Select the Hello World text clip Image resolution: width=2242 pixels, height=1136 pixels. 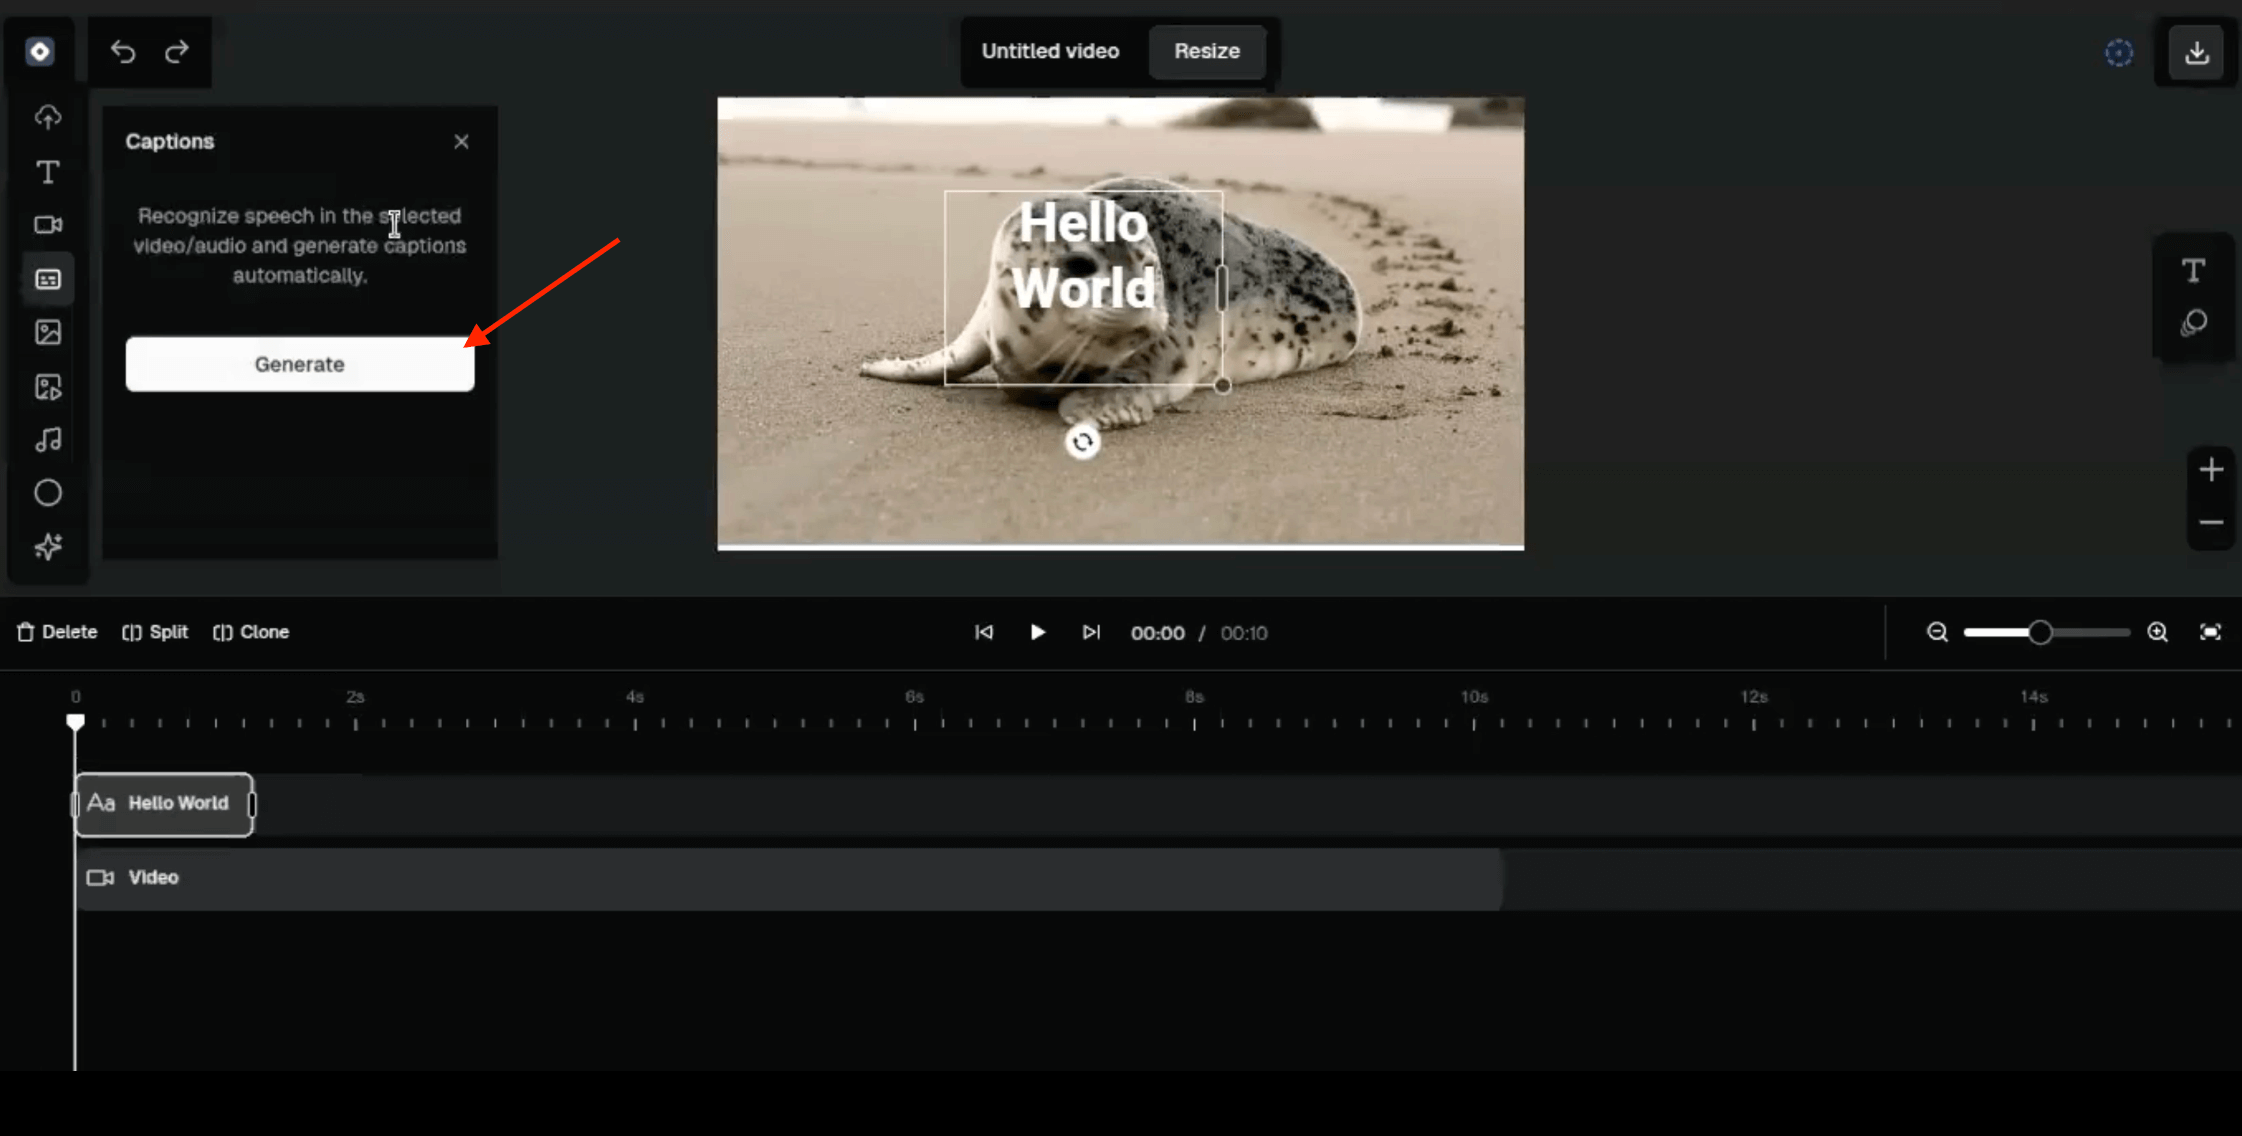[165, 803]
